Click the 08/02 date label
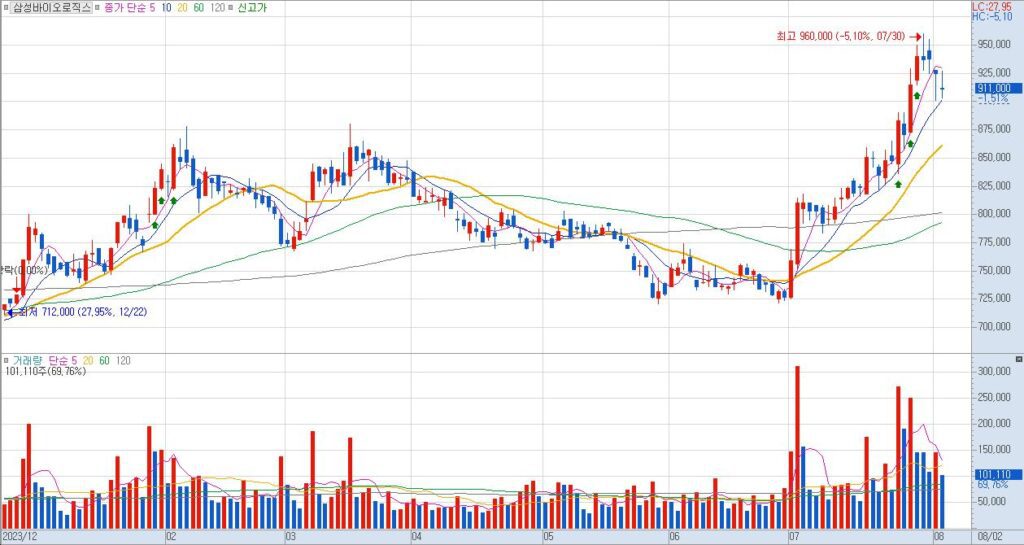 pyautogui.click(x=989, y=536)
